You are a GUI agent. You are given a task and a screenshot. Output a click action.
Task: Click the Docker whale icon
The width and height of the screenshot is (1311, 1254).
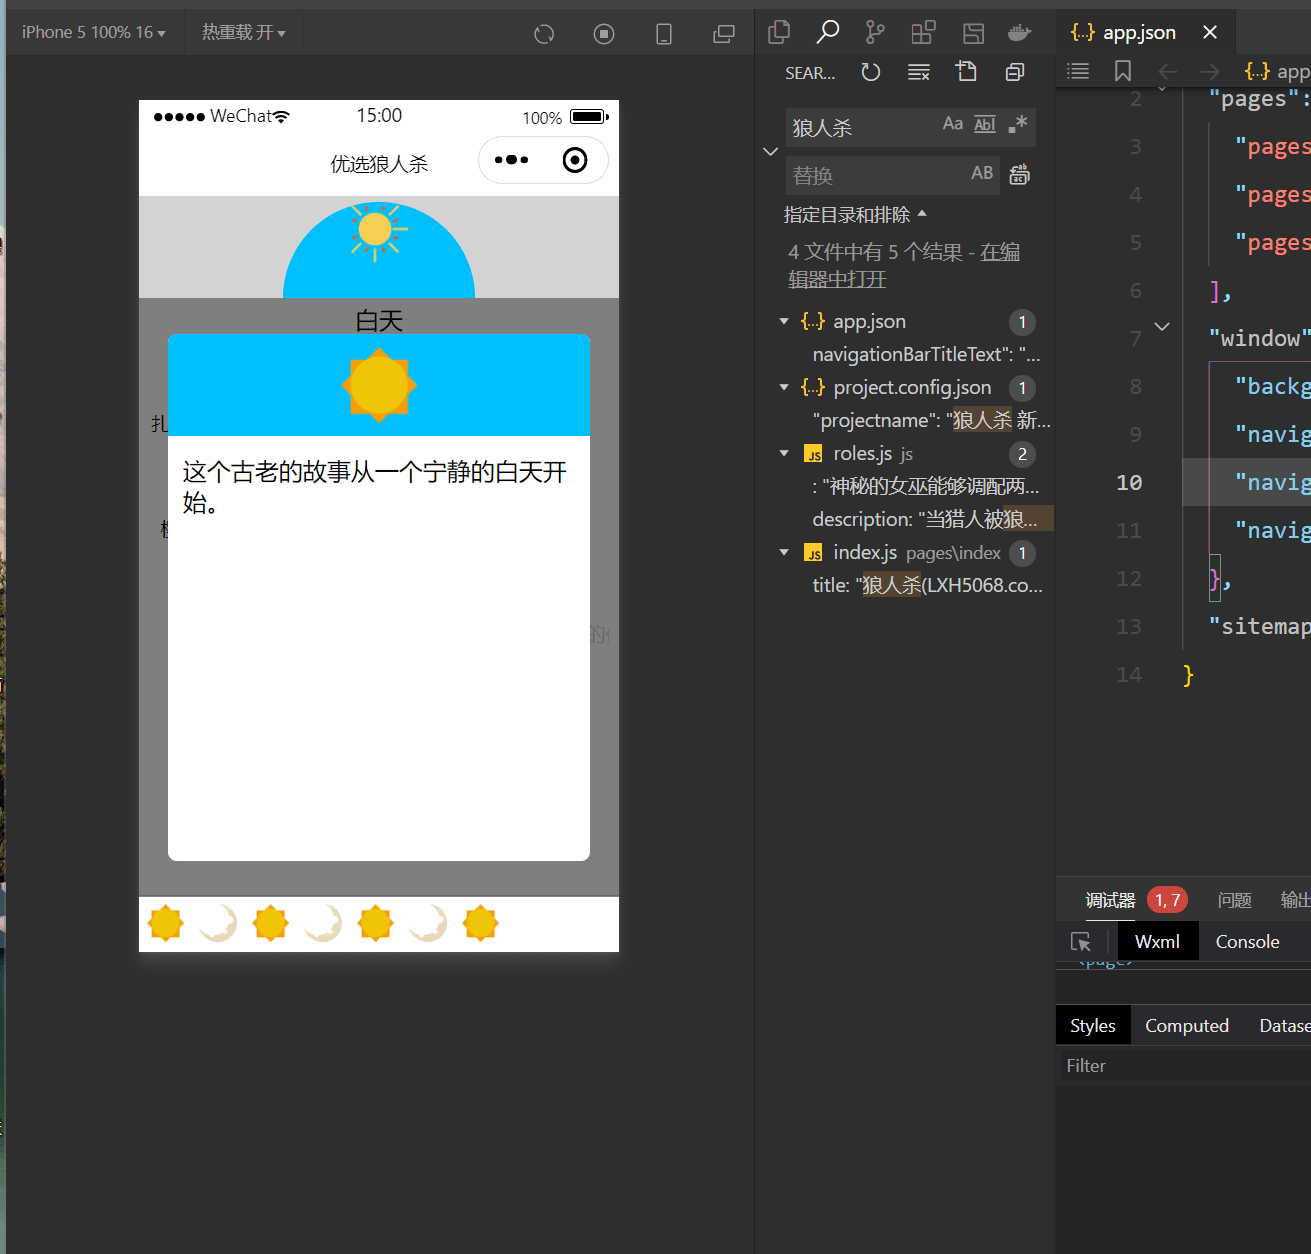[1019, 33]
